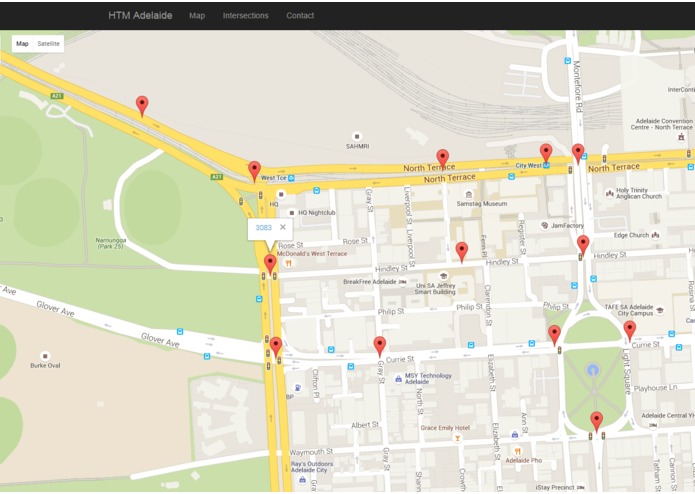Select the red marker on the A21 highway

(142, 106)
